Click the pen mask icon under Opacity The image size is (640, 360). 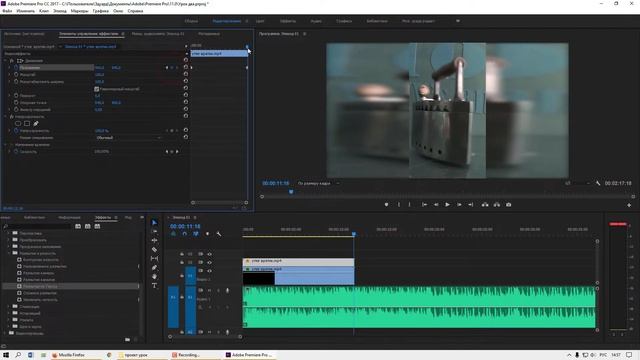tap(36, 123)
